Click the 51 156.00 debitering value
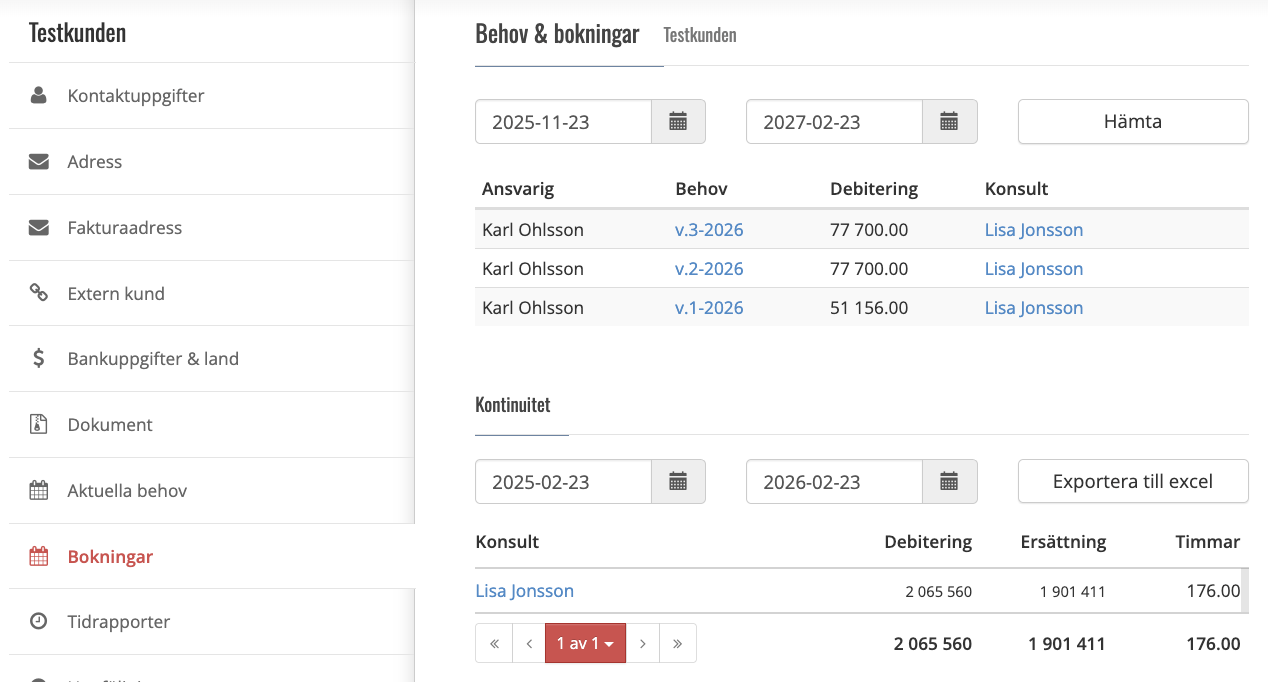 click(869, 308)
